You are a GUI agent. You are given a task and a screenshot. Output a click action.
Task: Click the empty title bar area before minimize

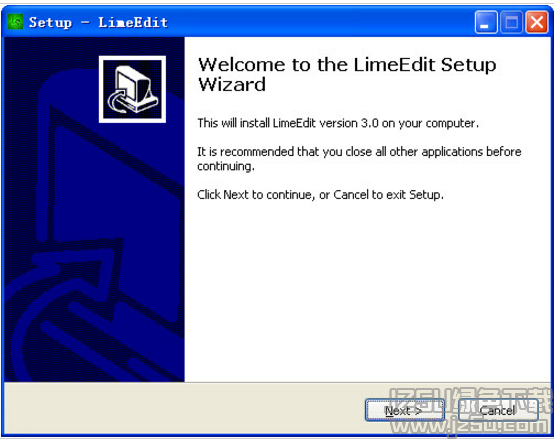click(320, 22)
